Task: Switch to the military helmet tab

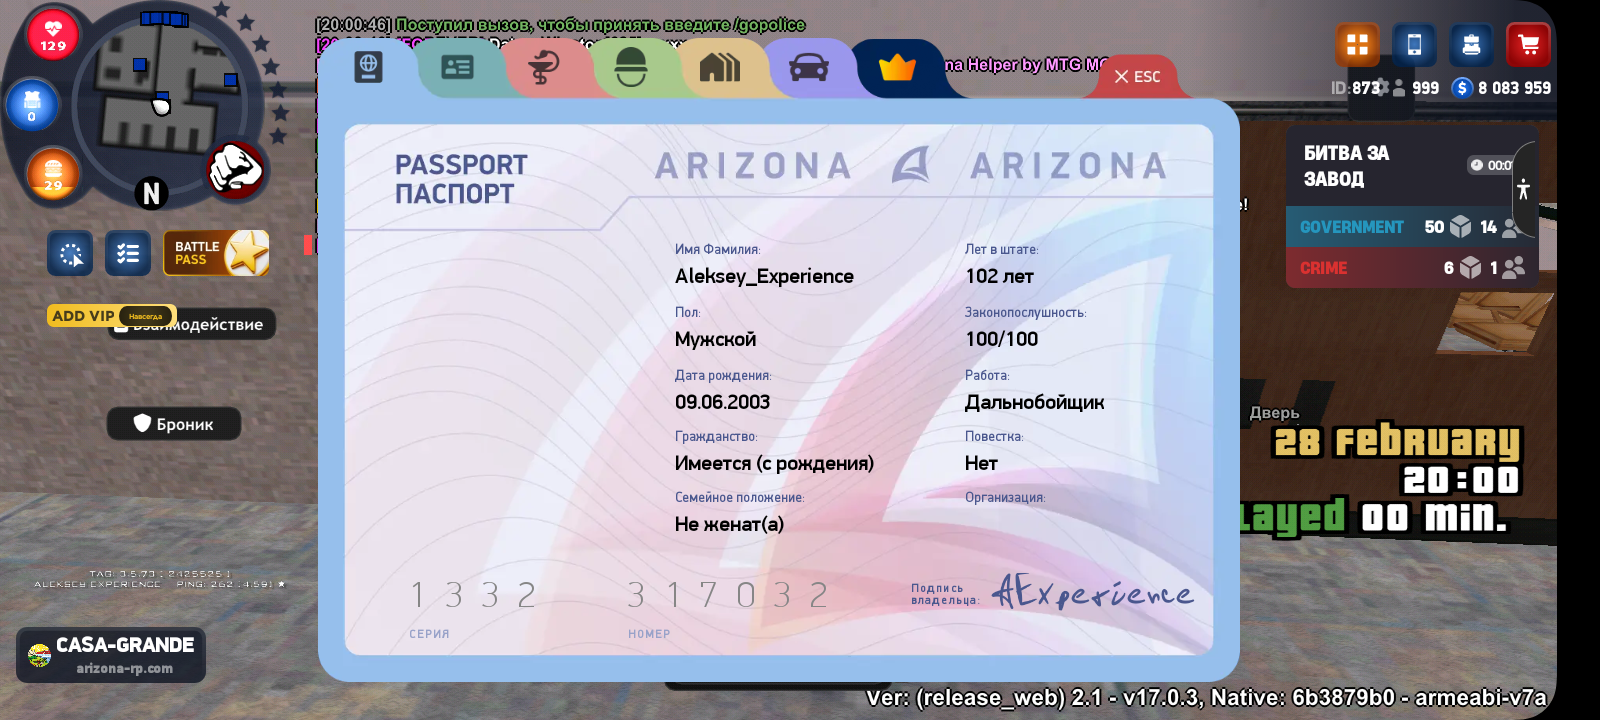Action: 631,67
